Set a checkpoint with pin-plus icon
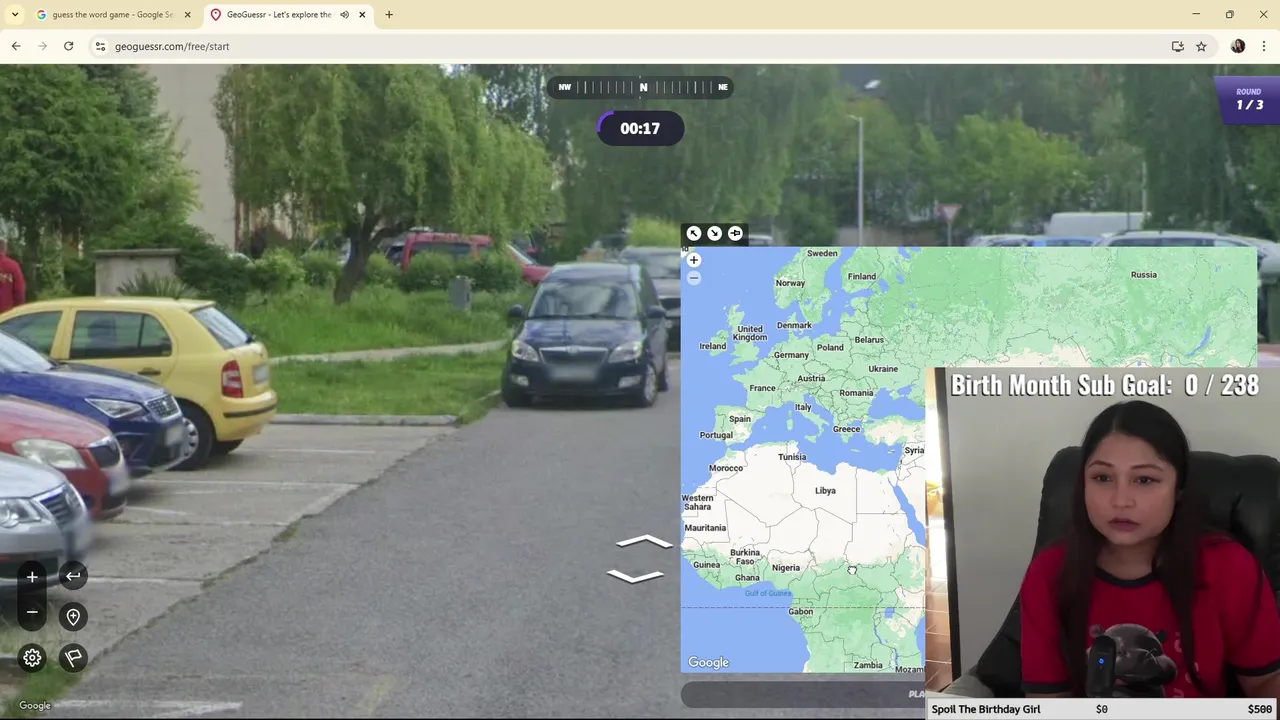Screen dimensions: 1280x720 (73, 617)
